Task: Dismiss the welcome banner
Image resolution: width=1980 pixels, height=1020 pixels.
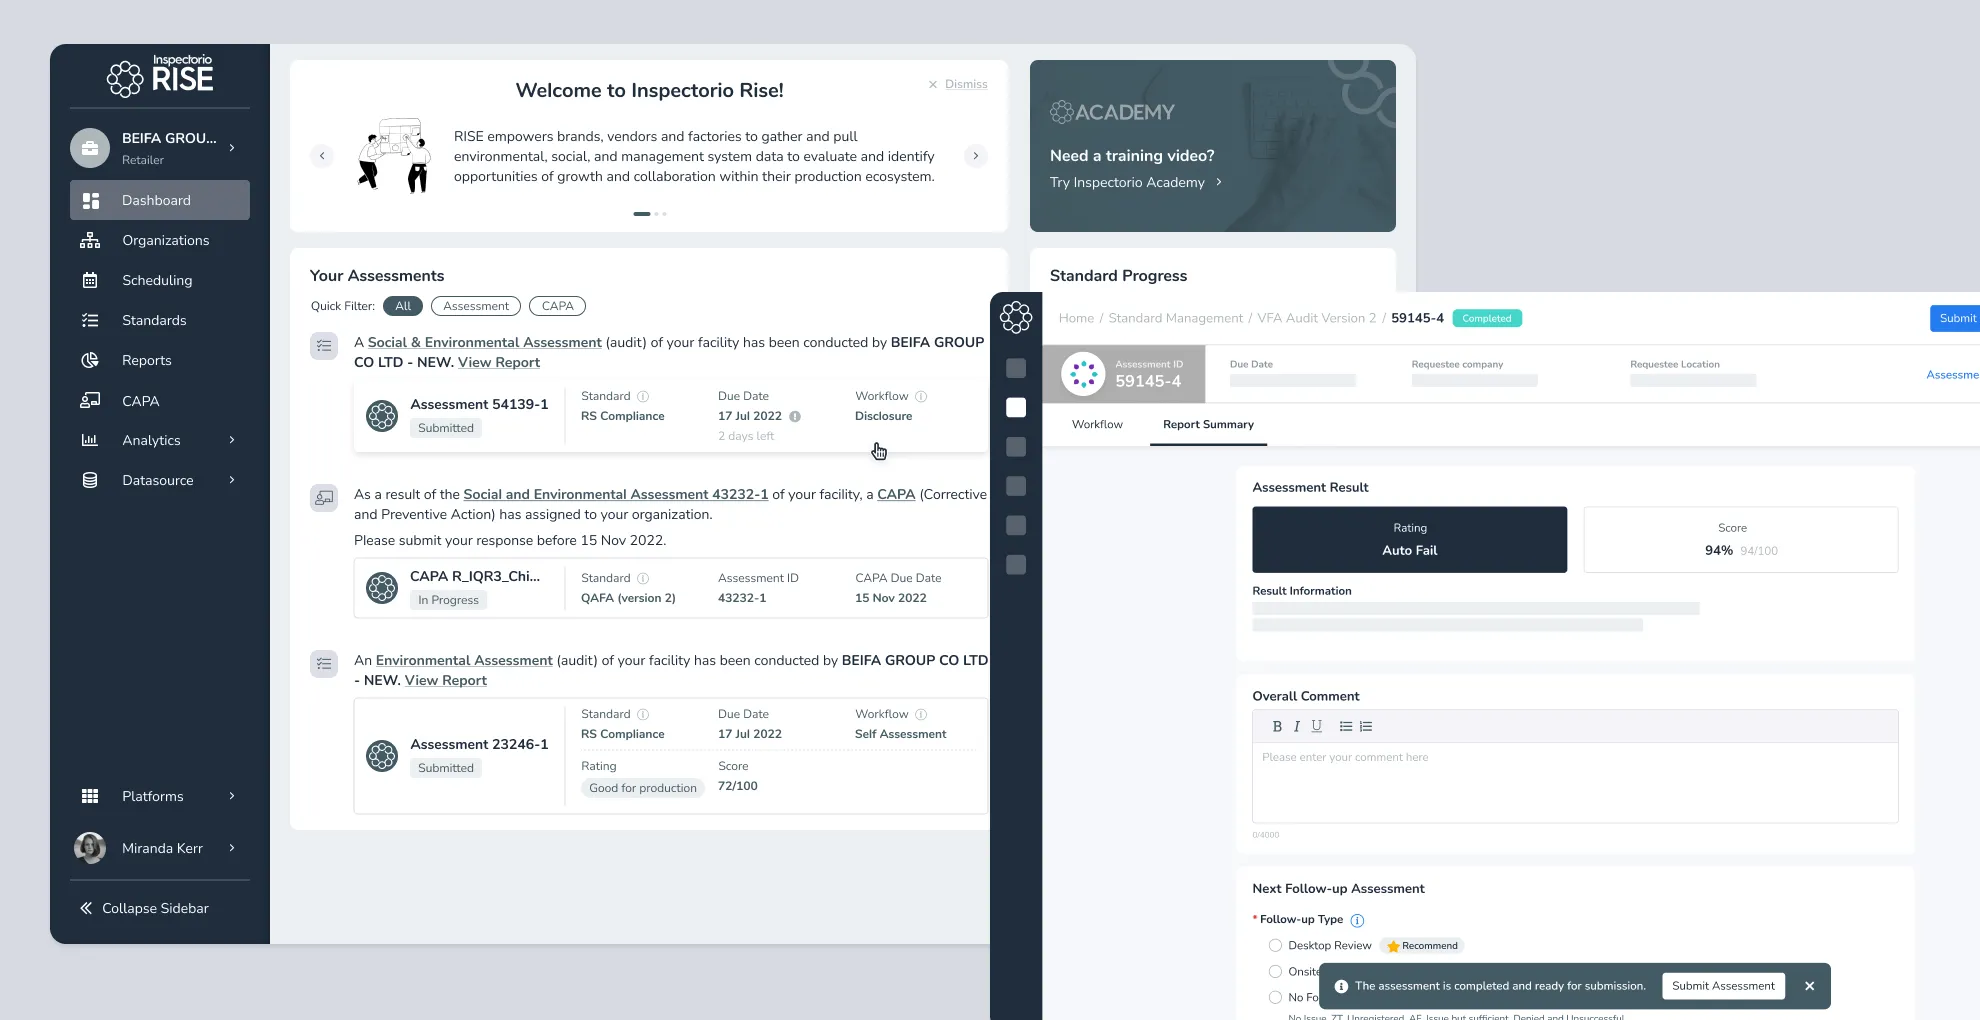Action: [x=957, y=84]
